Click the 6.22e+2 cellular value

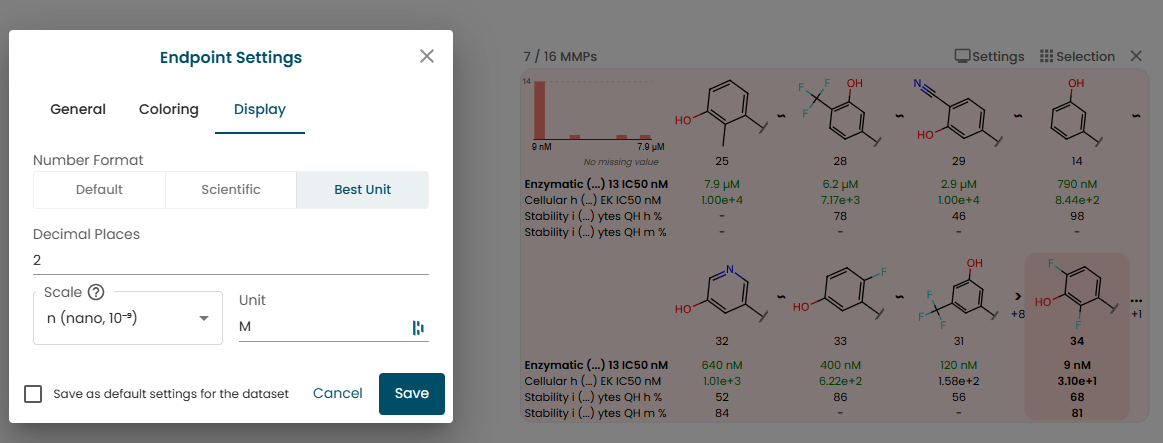pyautogui.click(x=840, y=381)
